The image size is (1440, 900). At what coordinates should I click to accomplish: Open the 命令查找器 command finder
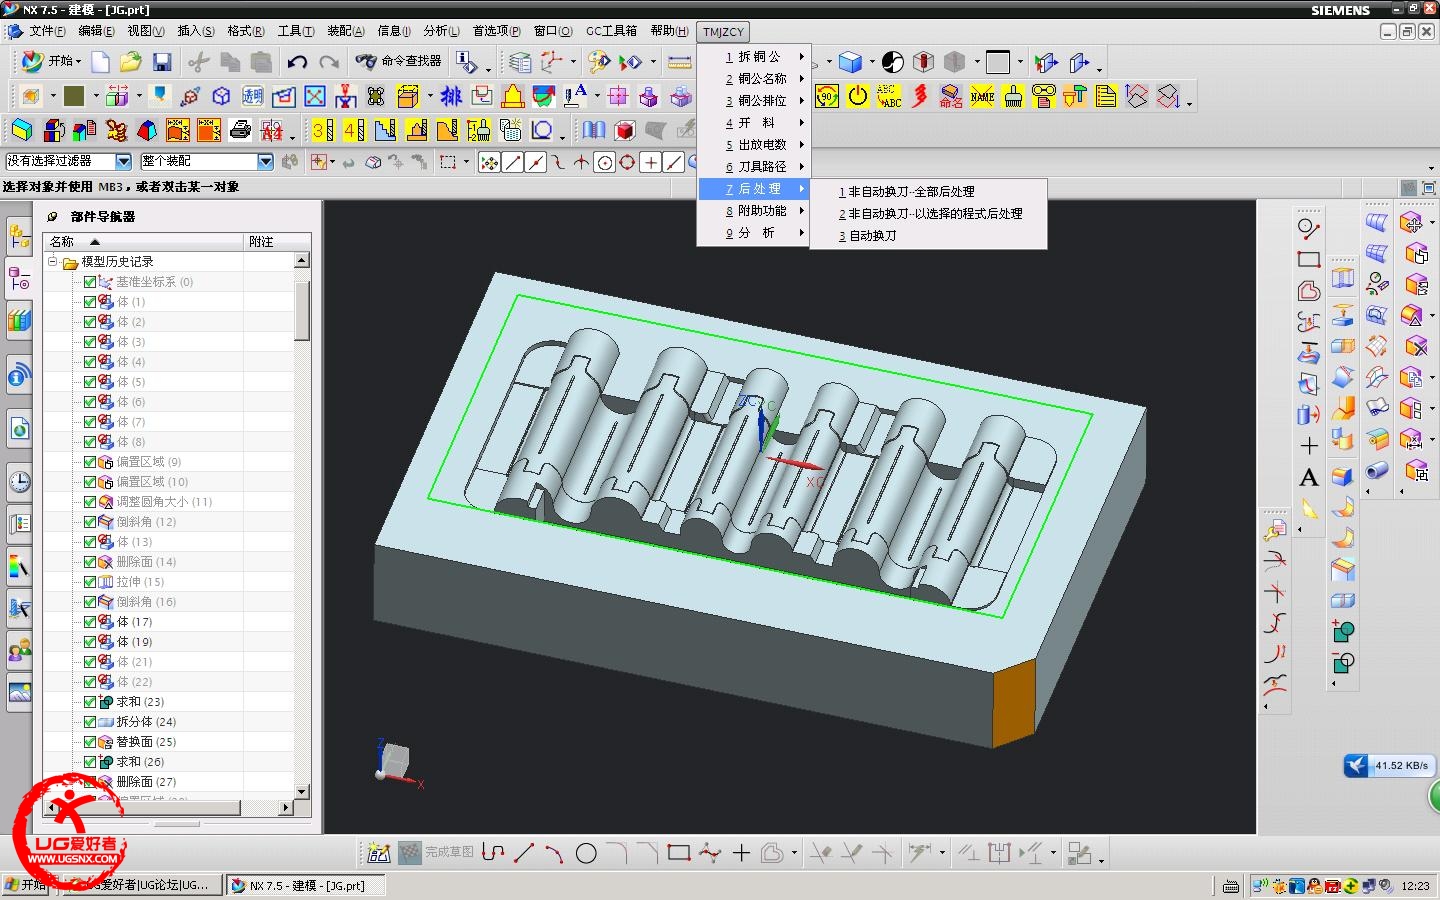tap(399, 62)
